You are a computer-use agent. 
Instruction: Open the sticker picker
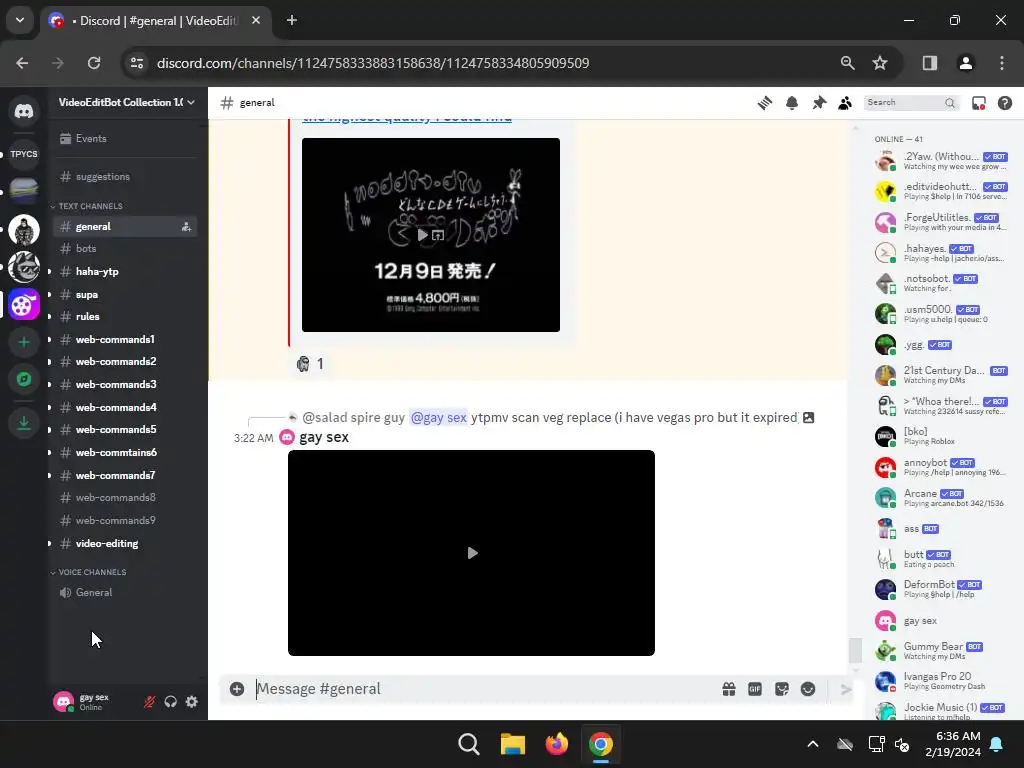(x=782, y=689)
